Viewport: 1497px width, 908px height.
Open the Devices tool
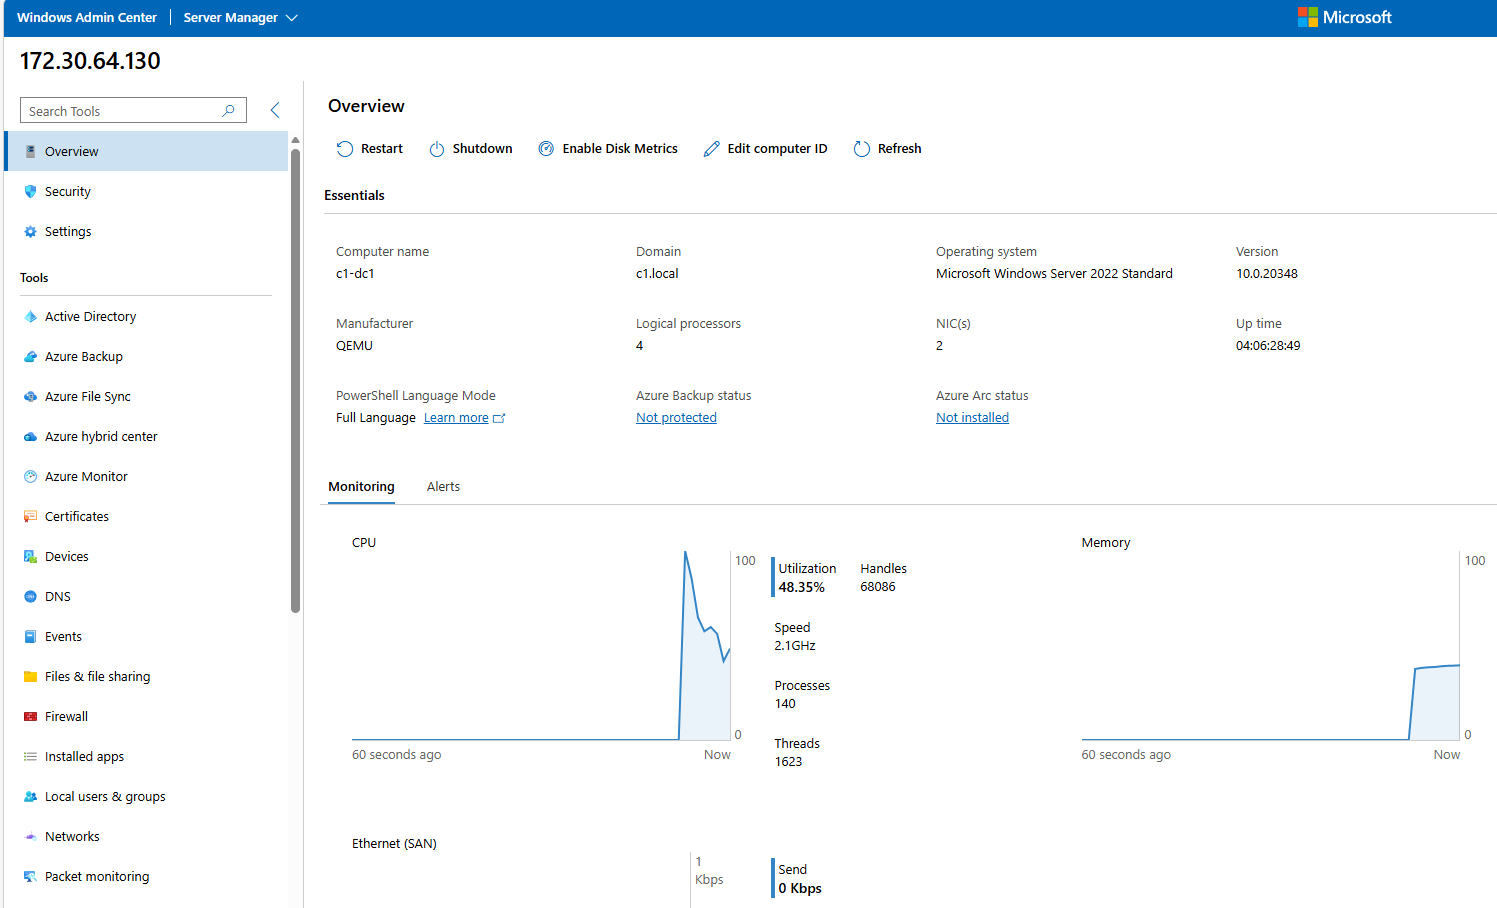click(64, 556)
